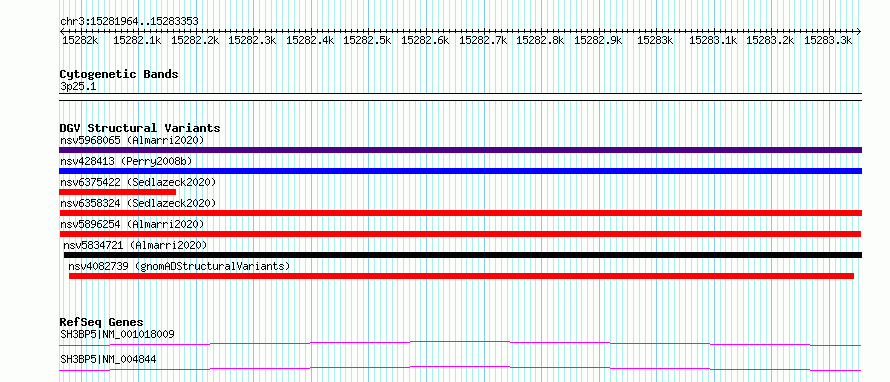Click ruler position 15282k

pyautogui.click(x=80, y=40)
